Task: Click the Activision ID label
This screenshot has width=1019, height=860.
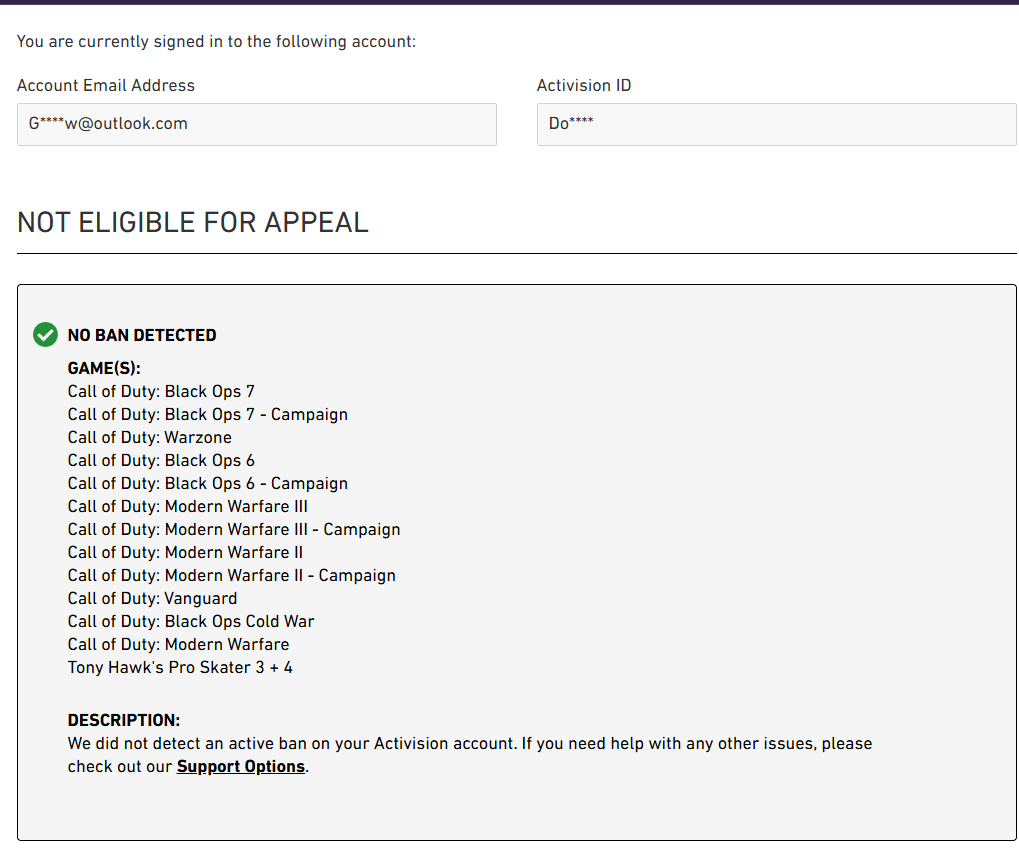Action: tap(584, 85)
